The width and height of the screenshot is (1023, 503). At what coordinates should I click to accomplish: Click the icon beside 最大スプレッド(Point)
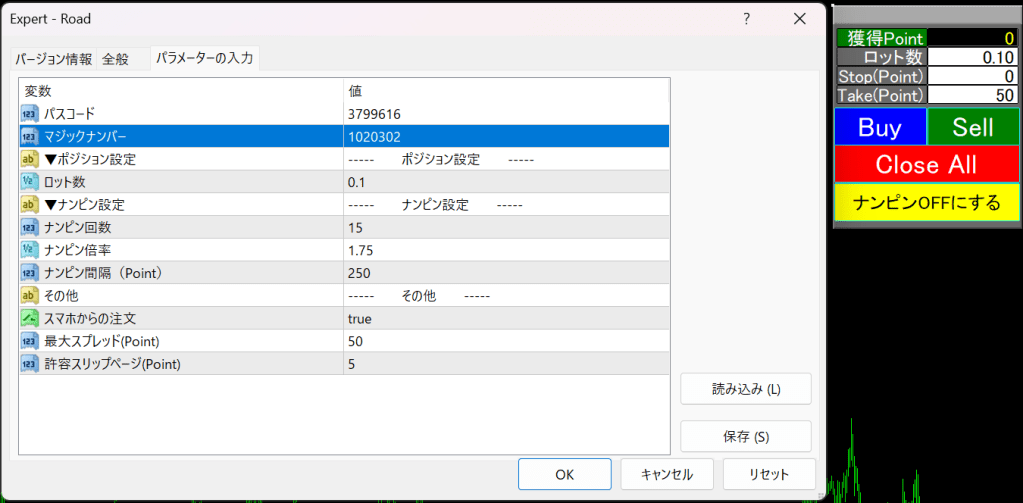[x=30, y=341]
